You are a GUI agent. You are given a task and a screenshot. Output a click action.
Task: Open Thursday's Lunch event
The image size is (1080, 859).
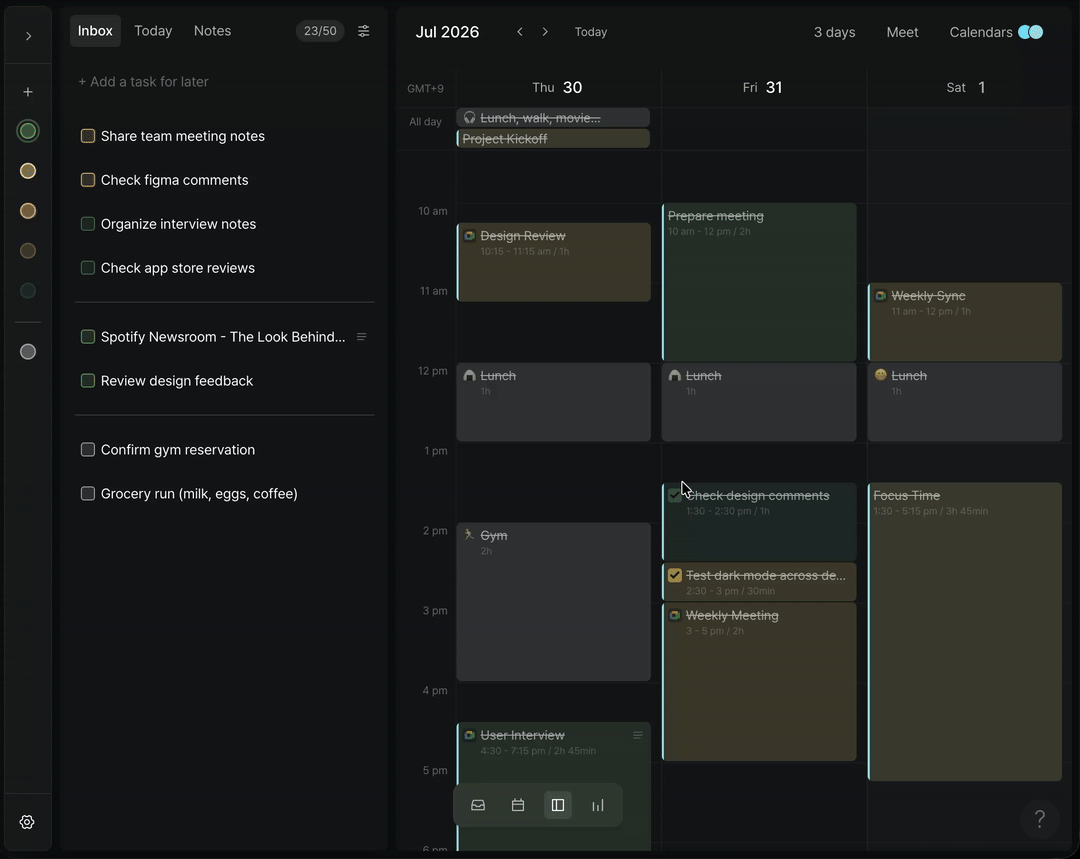tap(554, 402)
